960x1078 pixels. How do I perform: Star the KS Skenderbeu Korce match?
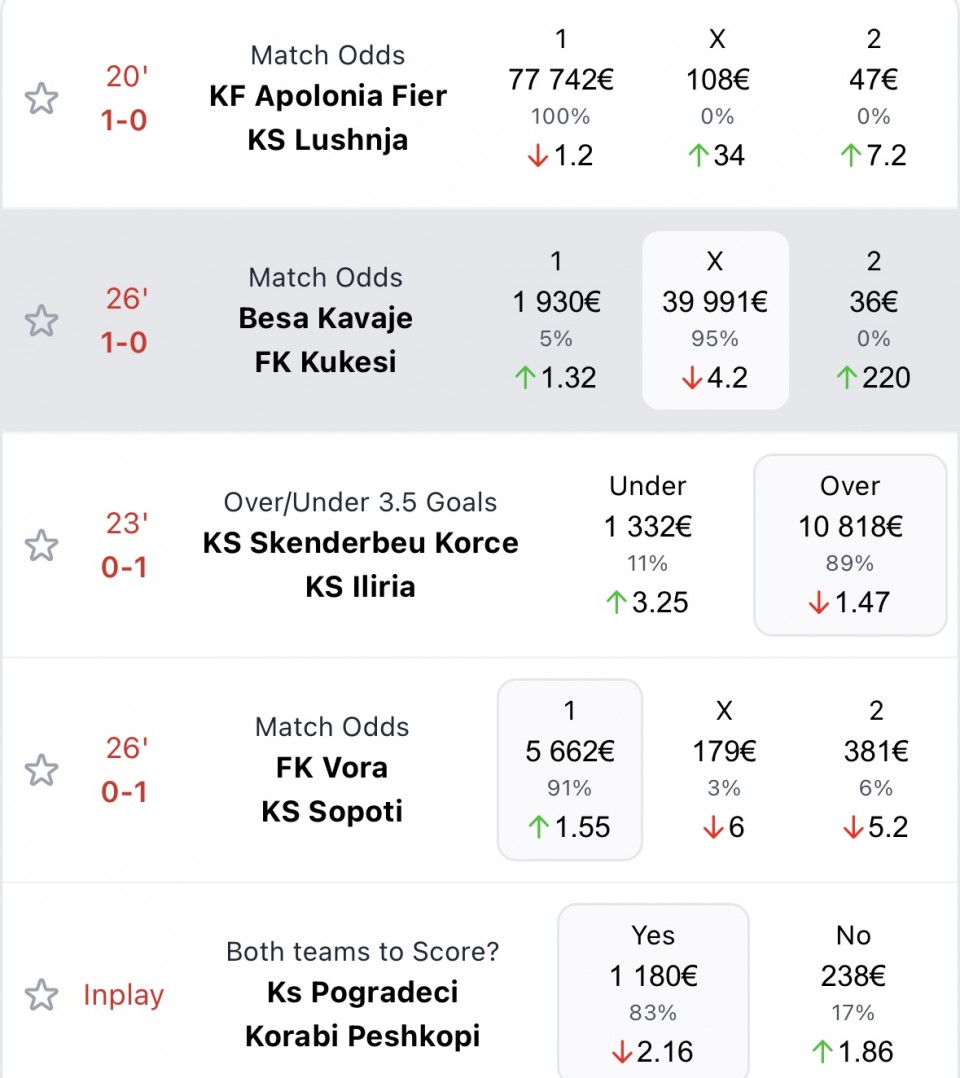[x=41, y=546]
